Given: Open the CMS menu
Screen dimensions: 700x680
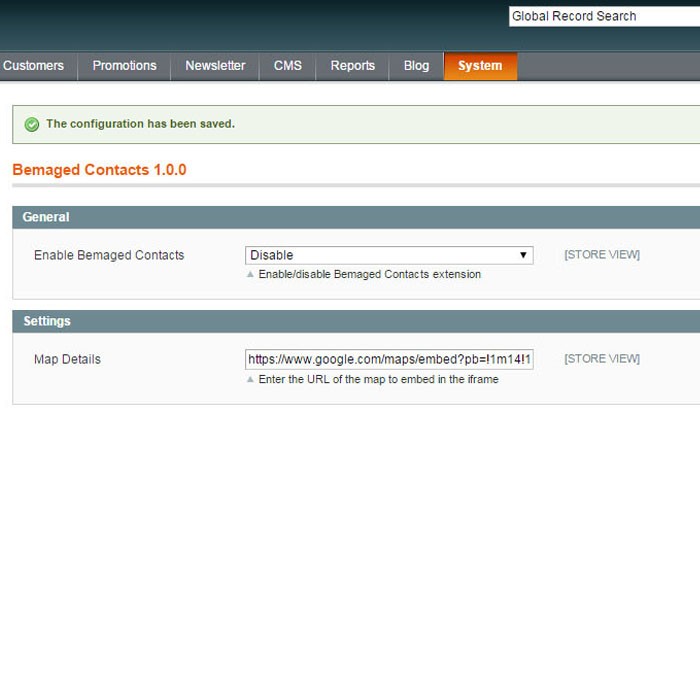Looking at the screenshot, I should point(288,66).
